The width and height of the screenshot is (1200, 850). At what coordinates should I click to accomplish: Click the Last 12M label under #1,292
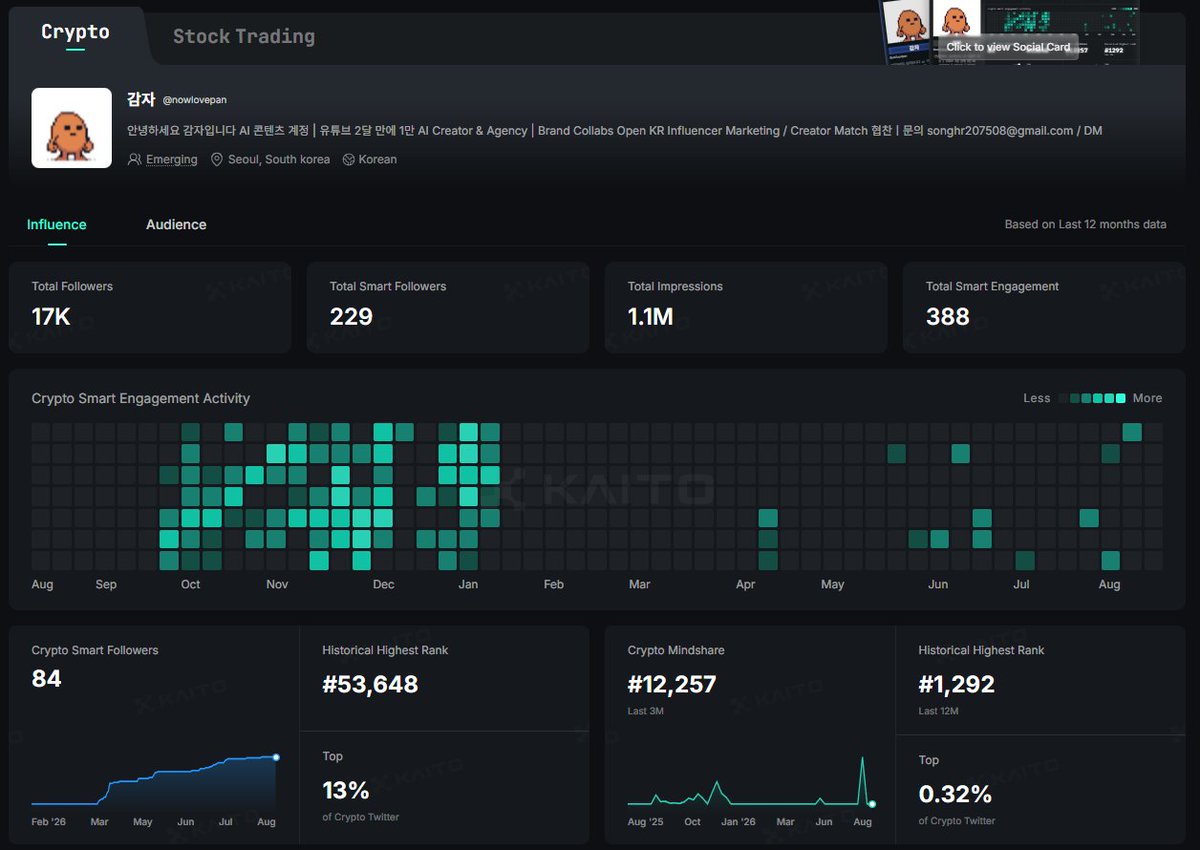pos(940,711)
